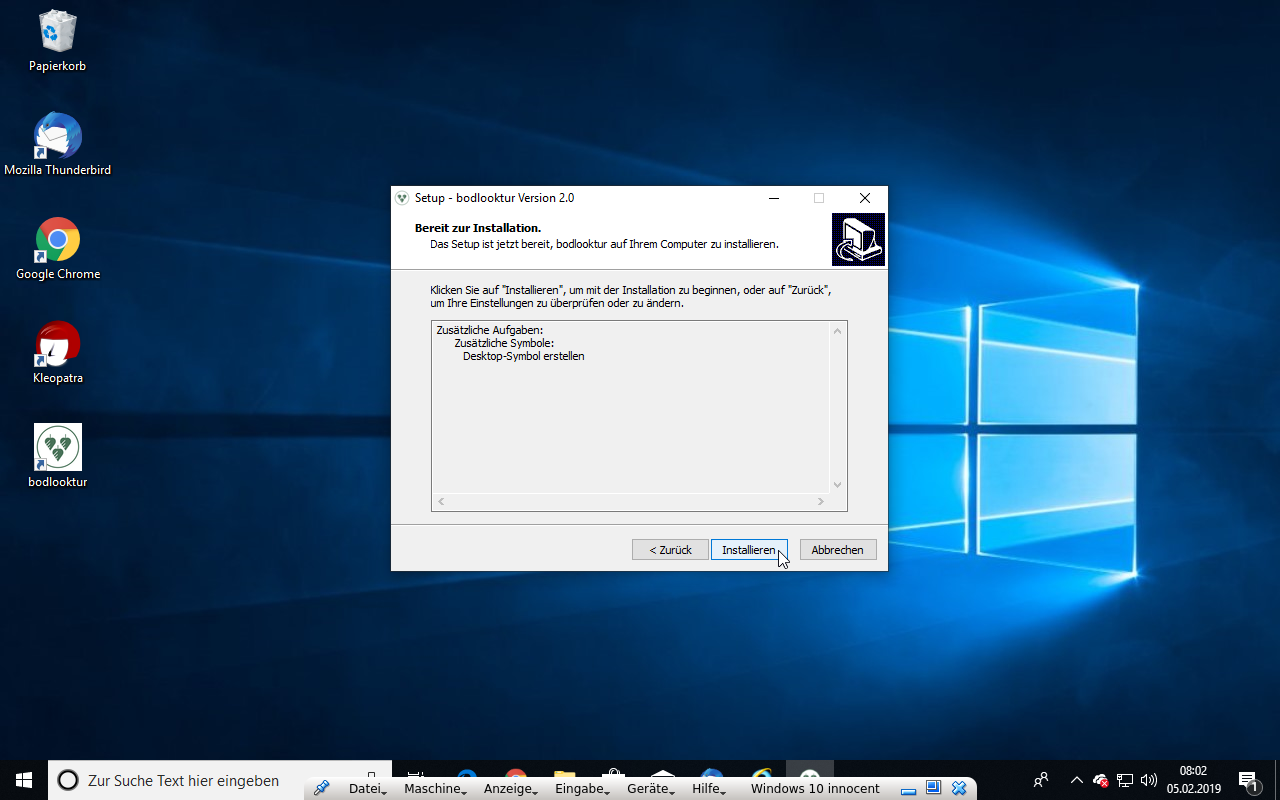Open the Datei menu

coord(366,788)
